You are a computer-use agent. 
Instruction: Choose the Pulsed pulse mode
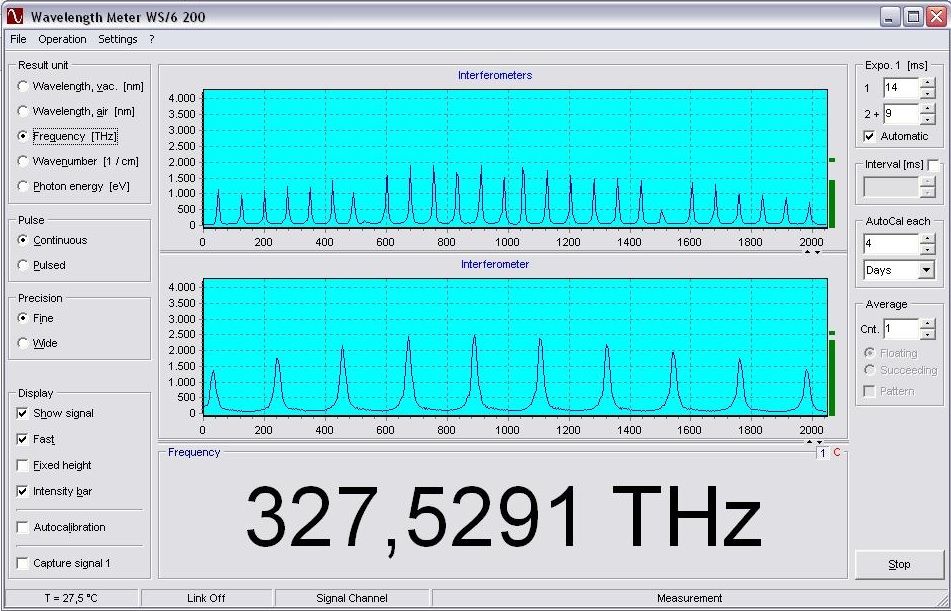click(x=42, y=265)
